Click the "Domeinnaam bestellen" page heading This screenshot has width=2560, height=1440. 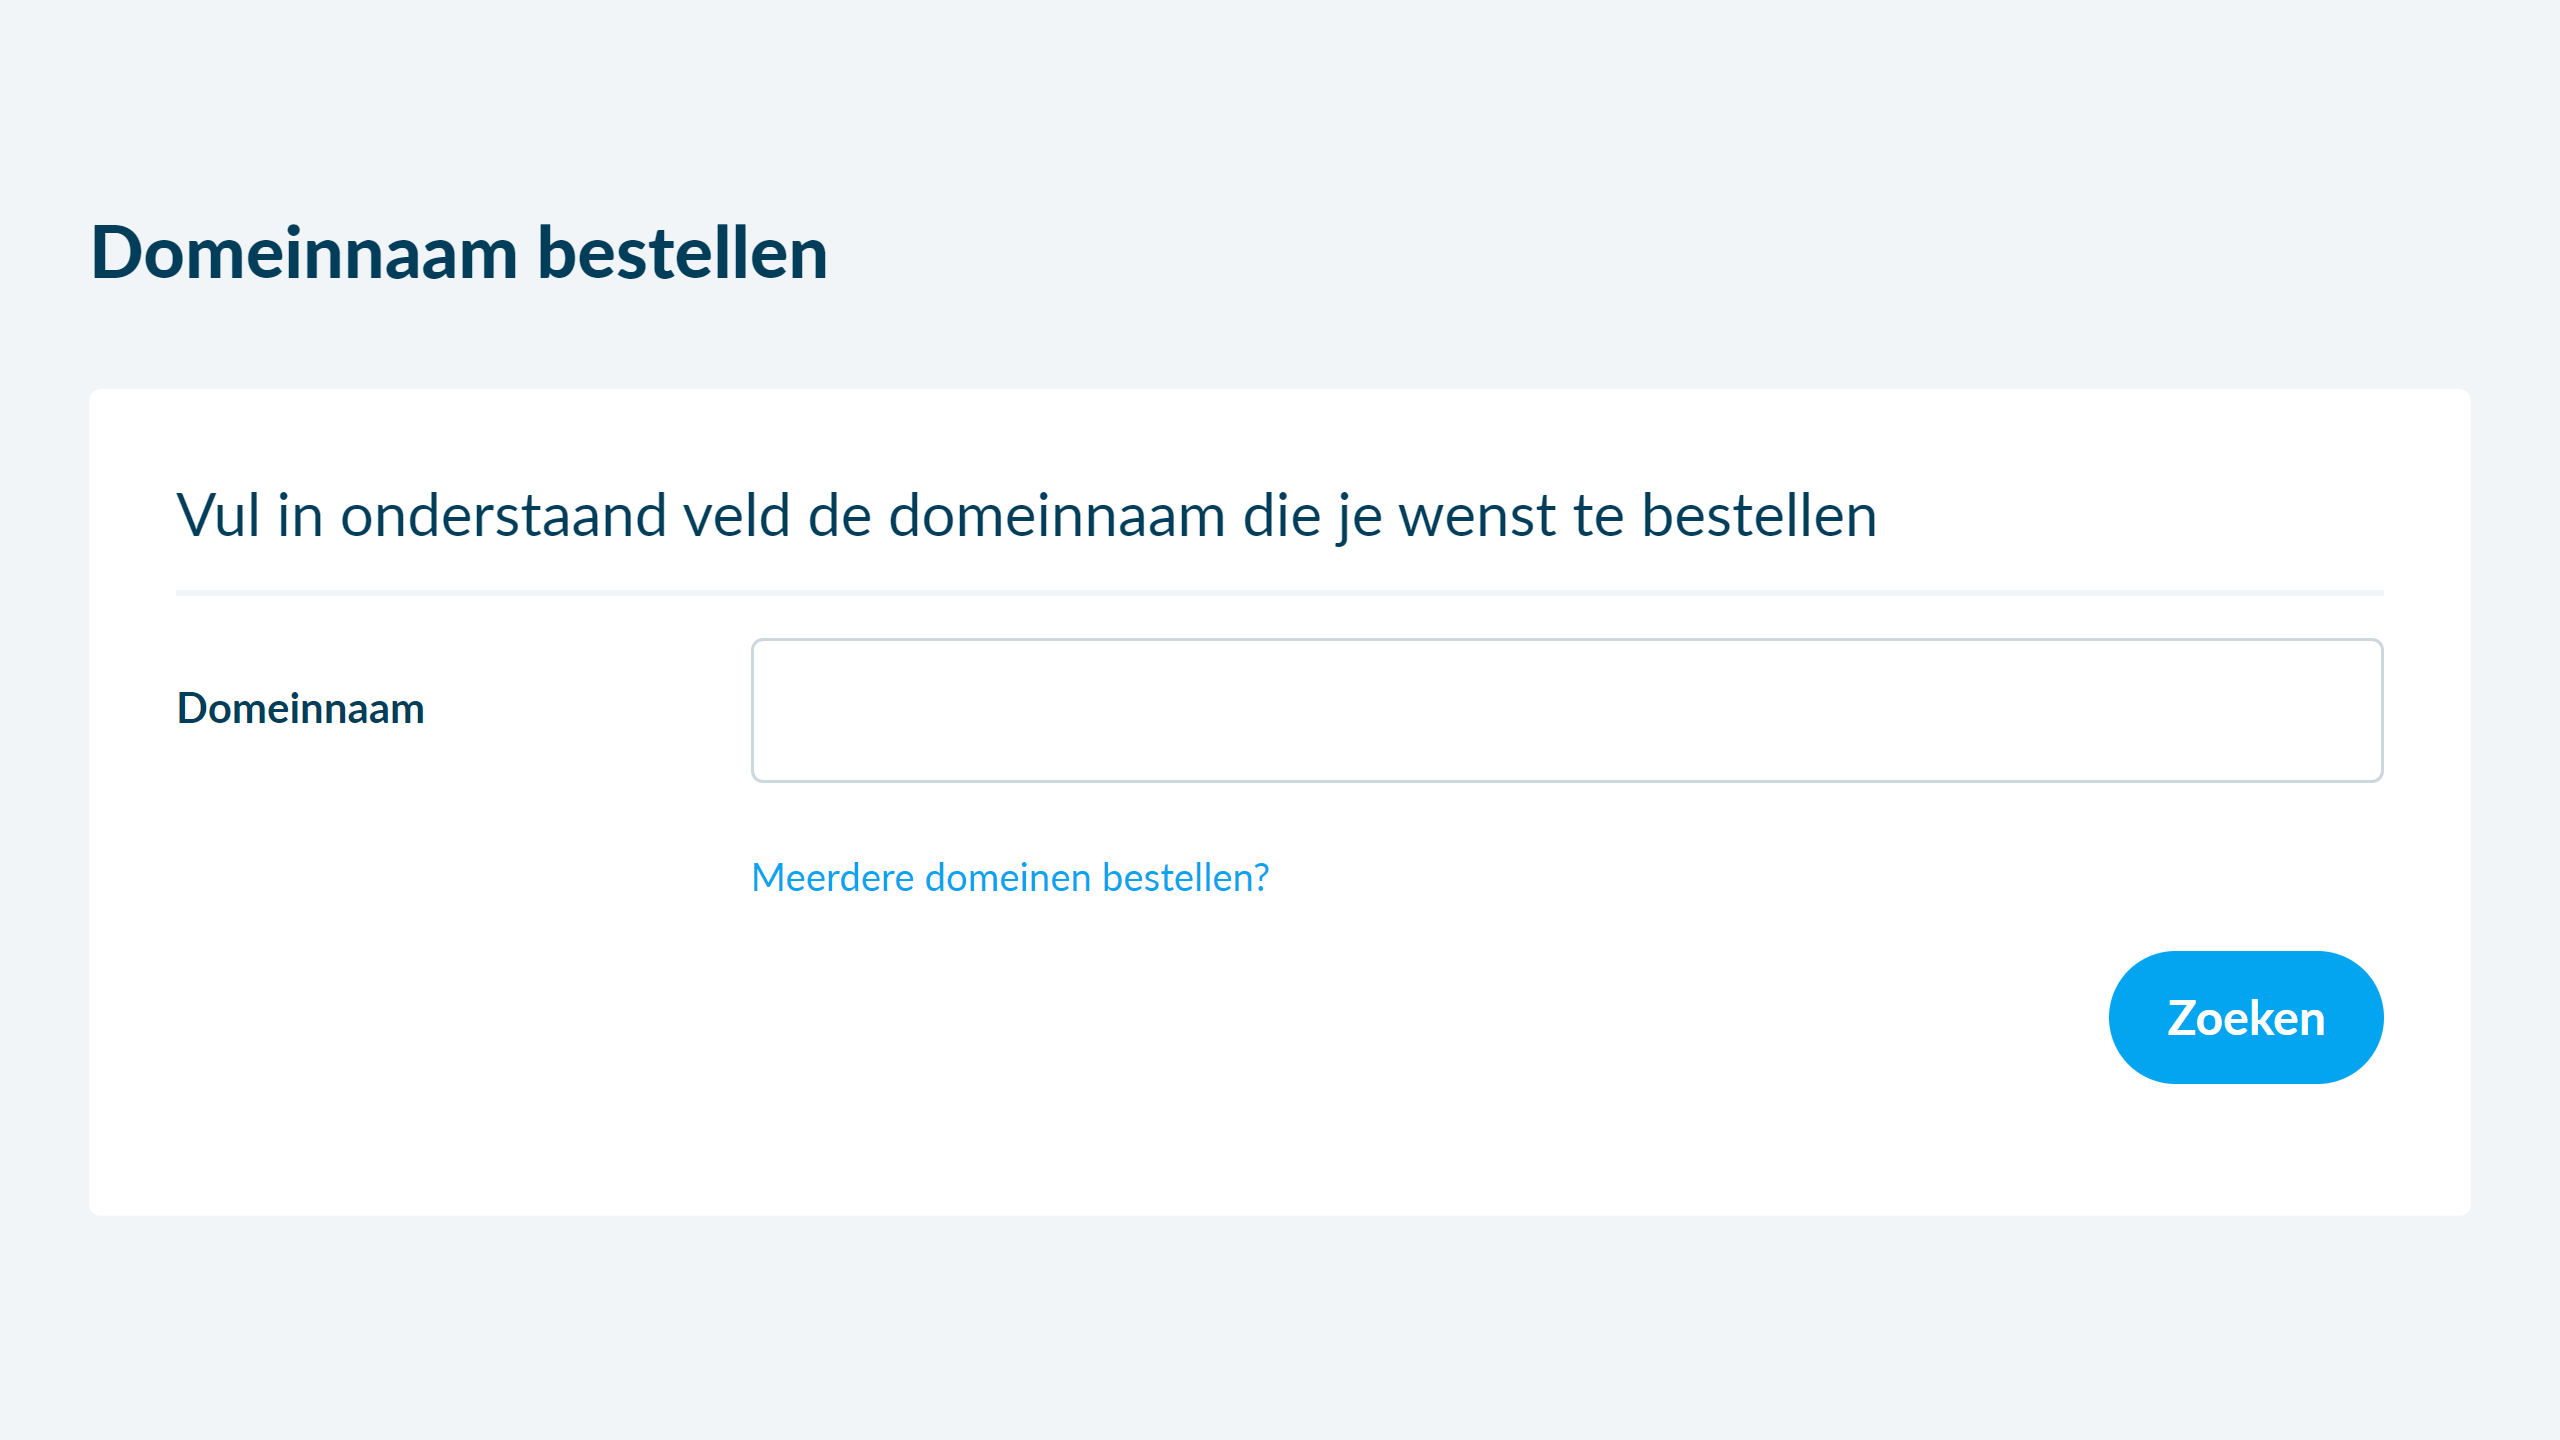tap(459, 253)
